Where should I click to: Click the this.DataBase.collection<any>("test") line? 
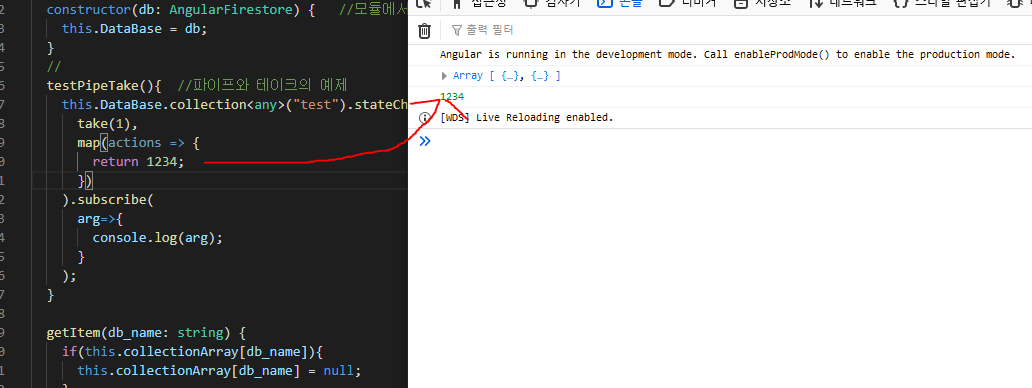click(x=235, y=105)
